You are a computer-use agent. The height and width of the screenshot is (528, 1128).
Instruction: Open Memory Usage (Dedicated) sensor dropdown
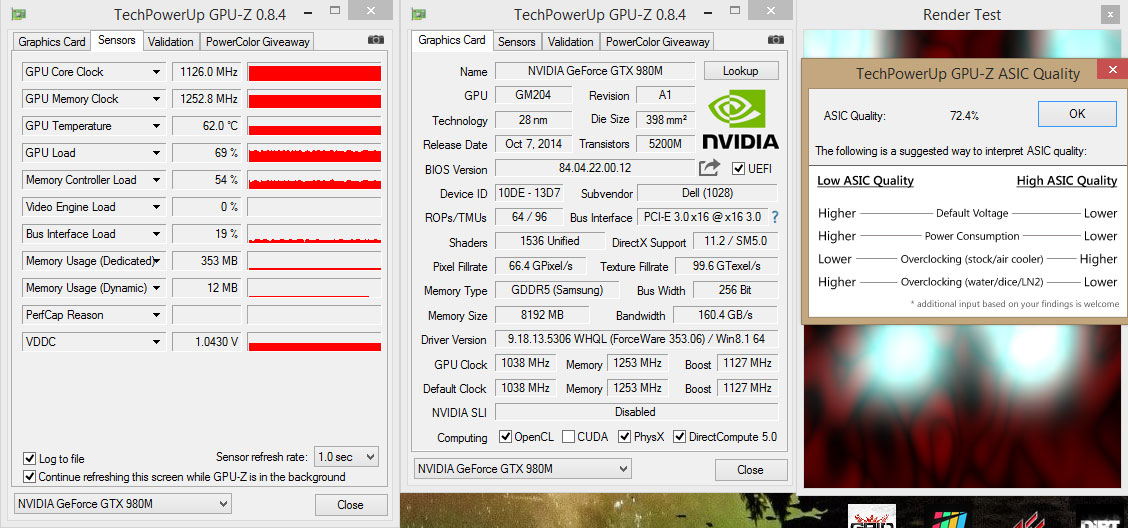tap(156, 260)
